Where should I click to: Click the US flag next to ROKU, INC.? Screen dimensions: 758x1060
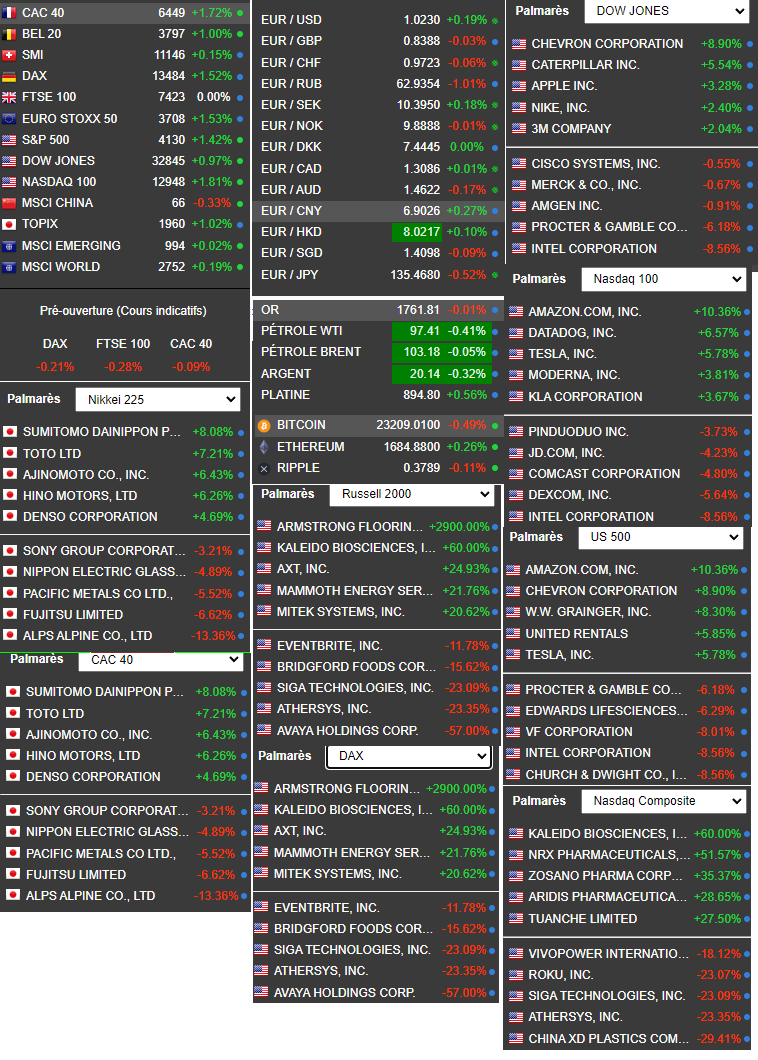(516, 975)
